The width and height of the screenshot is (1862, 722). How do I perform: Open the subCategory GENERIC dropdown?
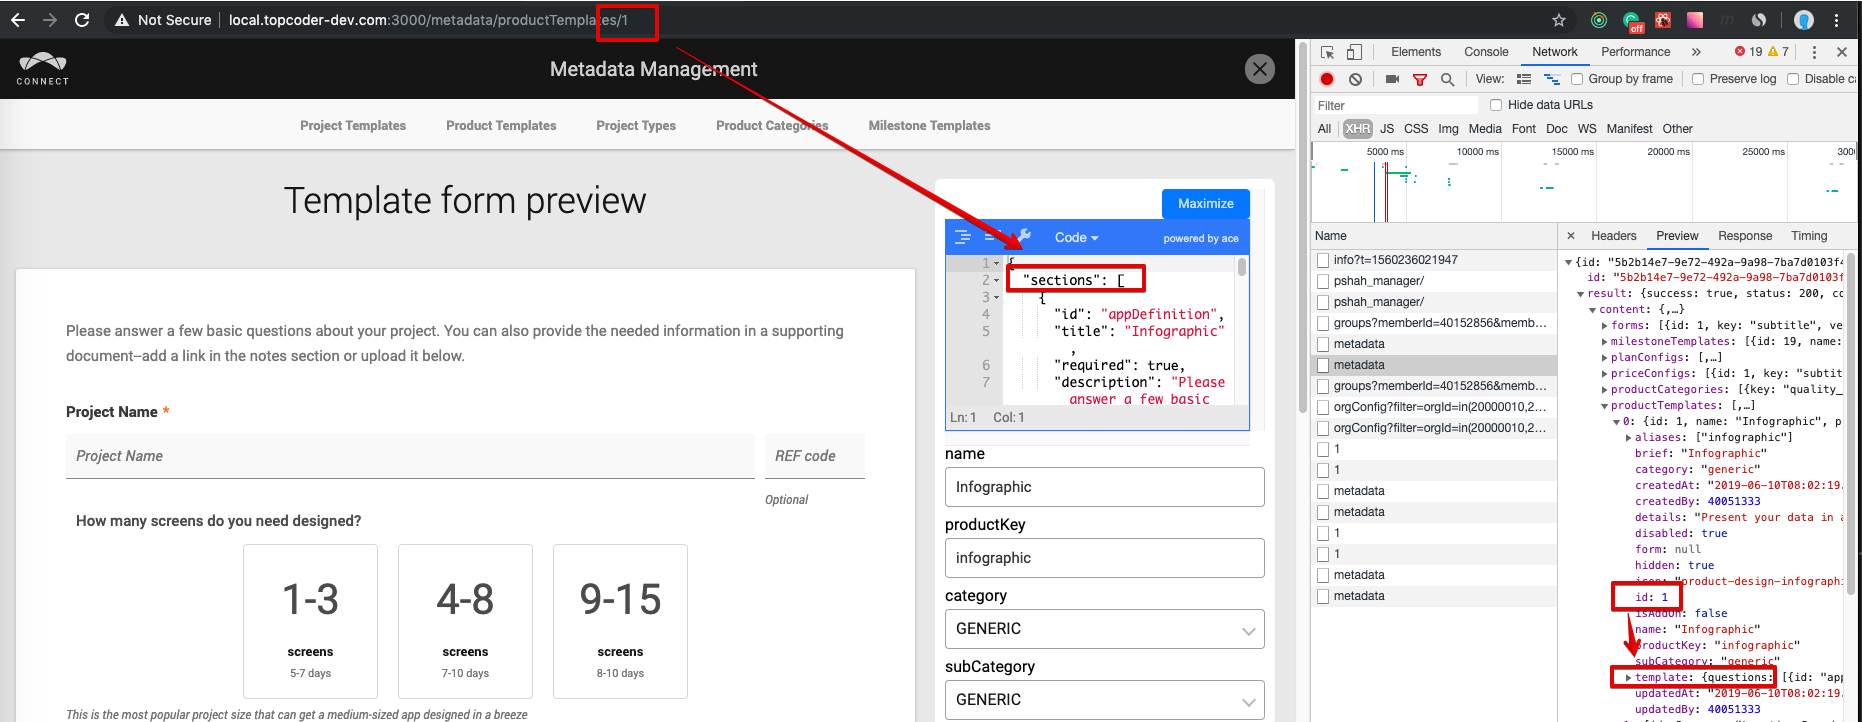1104,700
